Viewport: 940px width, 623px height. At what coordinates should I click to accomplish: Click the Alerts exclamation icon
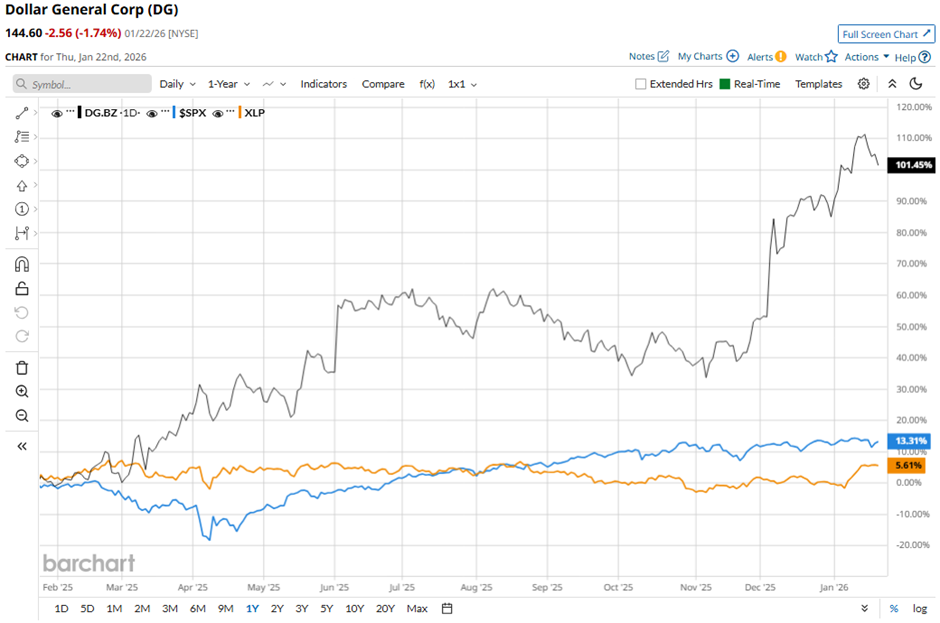point(781,56)
